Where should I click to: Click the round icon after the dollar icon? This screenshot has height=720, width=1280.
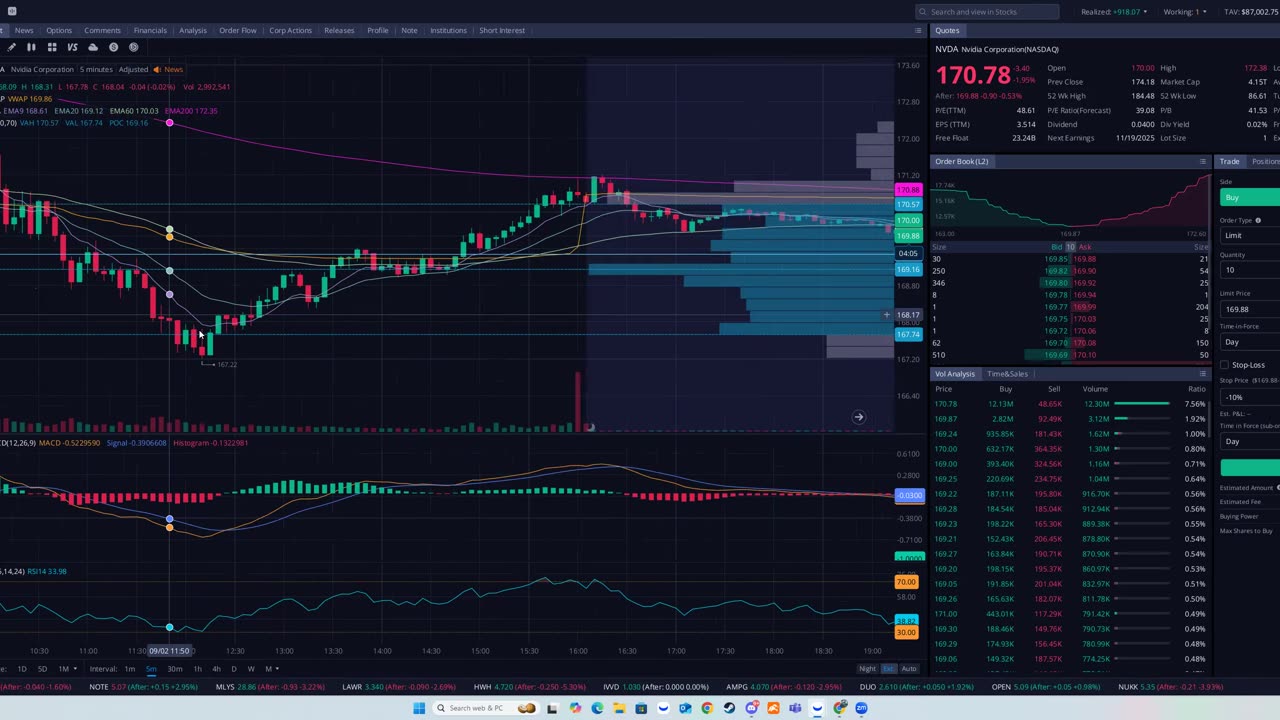(133, 47)
